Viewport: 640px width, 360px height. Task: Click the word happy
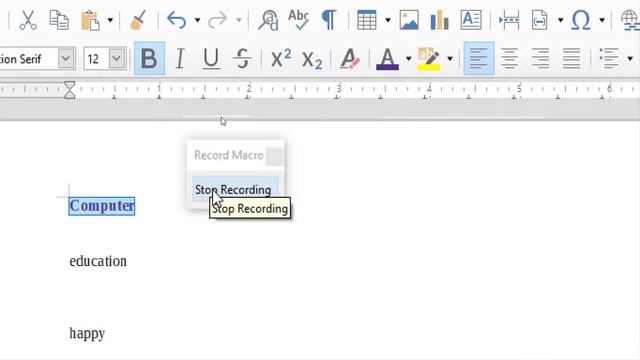[x=87, y=333]
